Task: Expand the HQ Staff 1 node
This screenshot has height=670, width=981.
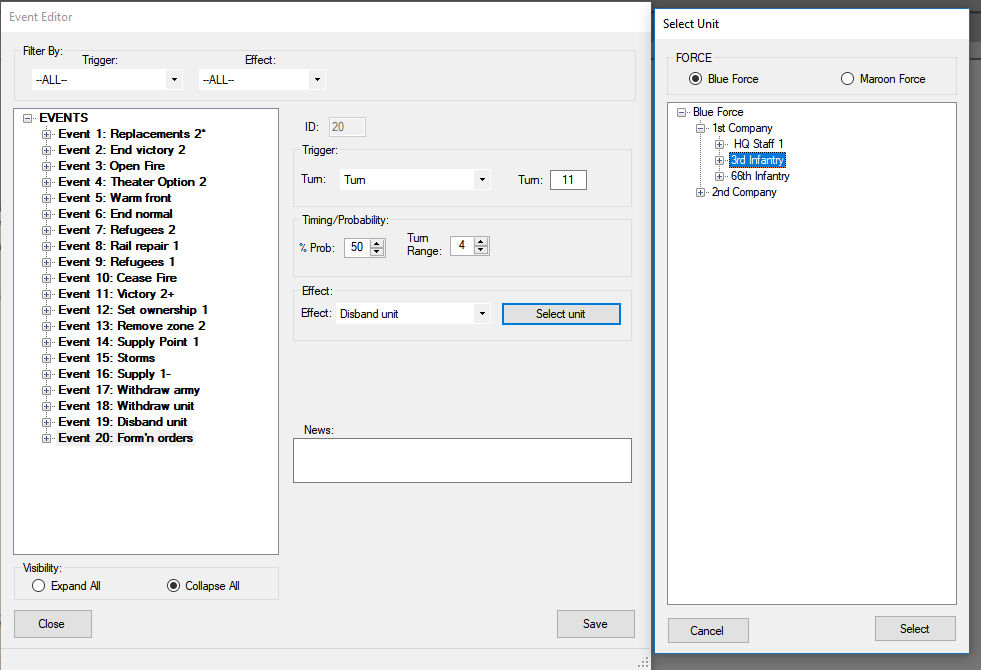Action: click(719, 145)
